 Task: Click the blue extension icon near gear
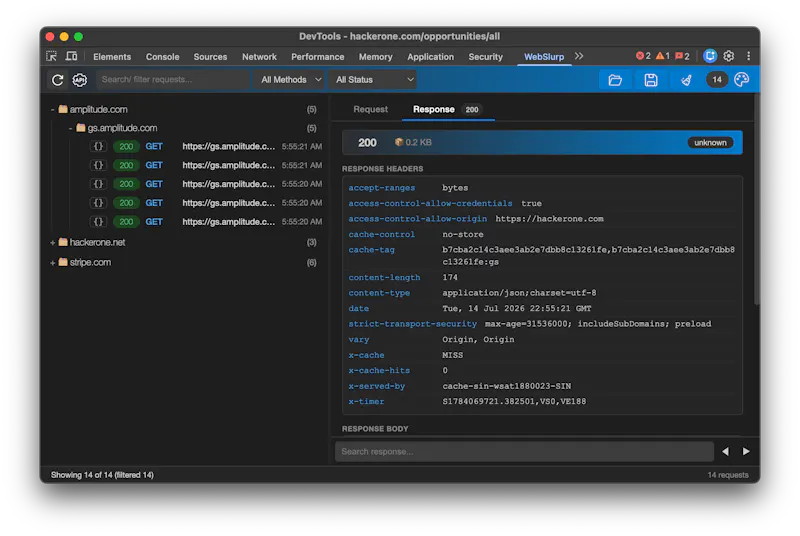point(710,56)
